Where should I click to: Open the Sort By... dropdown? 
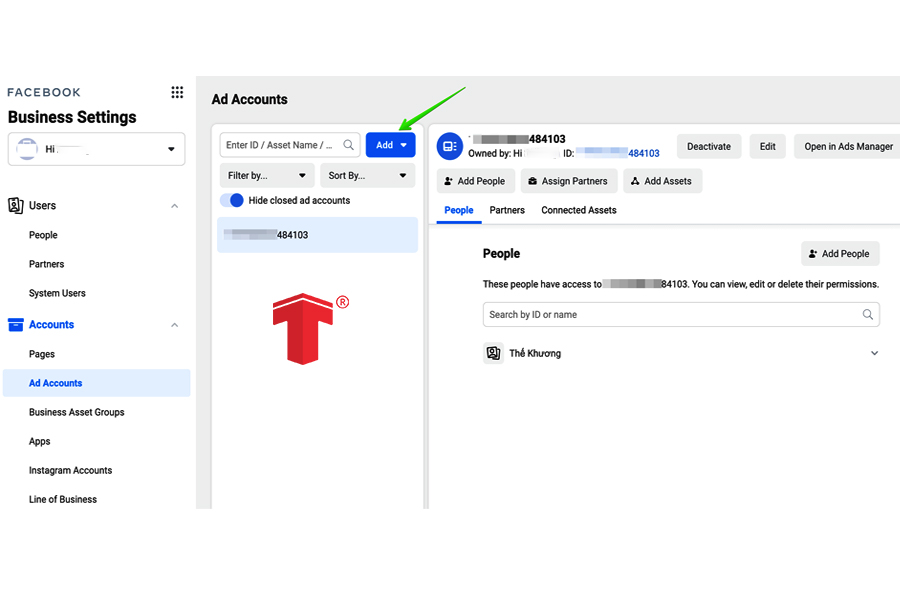click(x=367, y=176)
